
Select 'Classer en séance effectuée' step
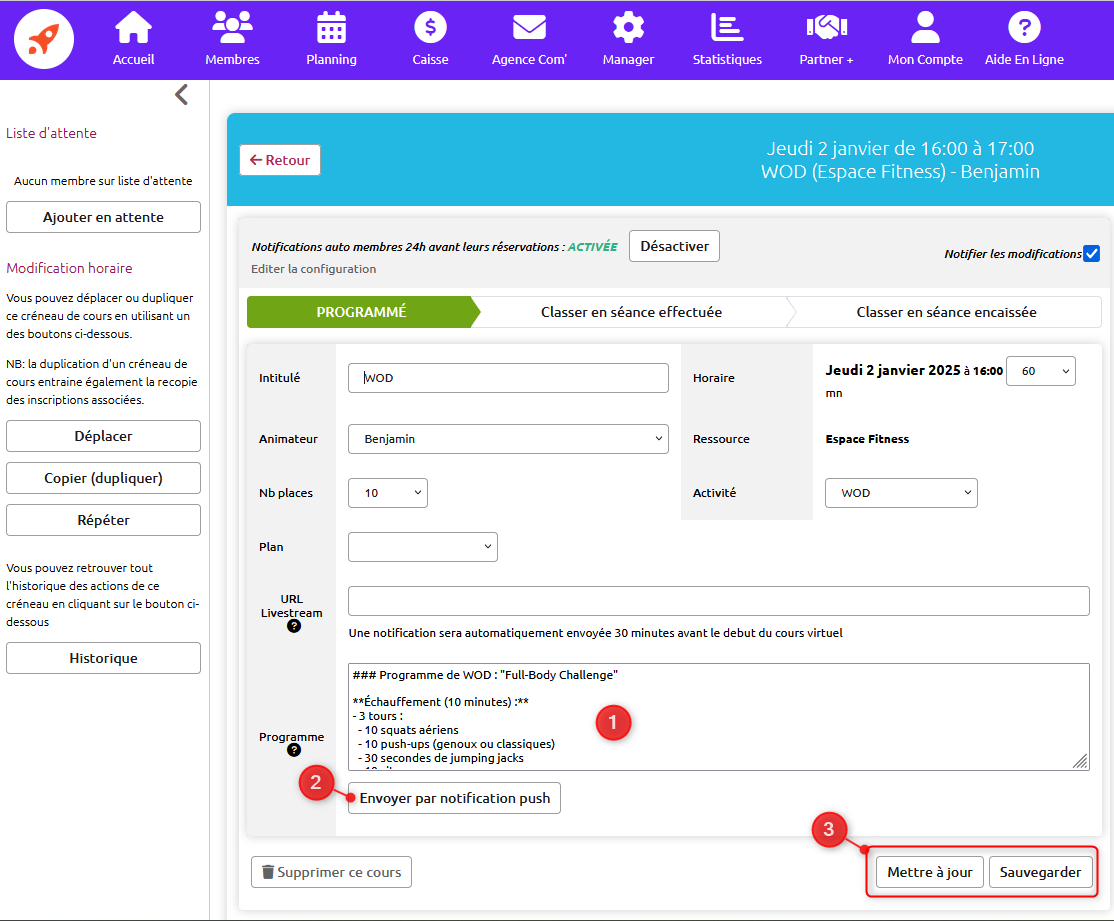click(x=631, y=312)
